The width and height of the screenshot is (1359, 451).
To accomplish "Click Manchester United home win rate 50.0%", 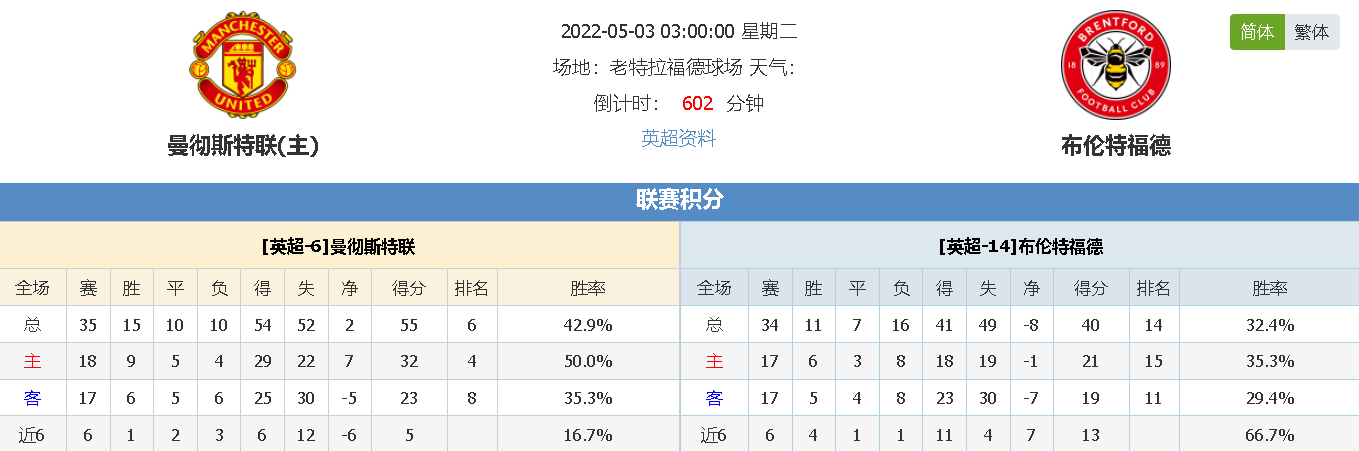I will tap(588, 361).
